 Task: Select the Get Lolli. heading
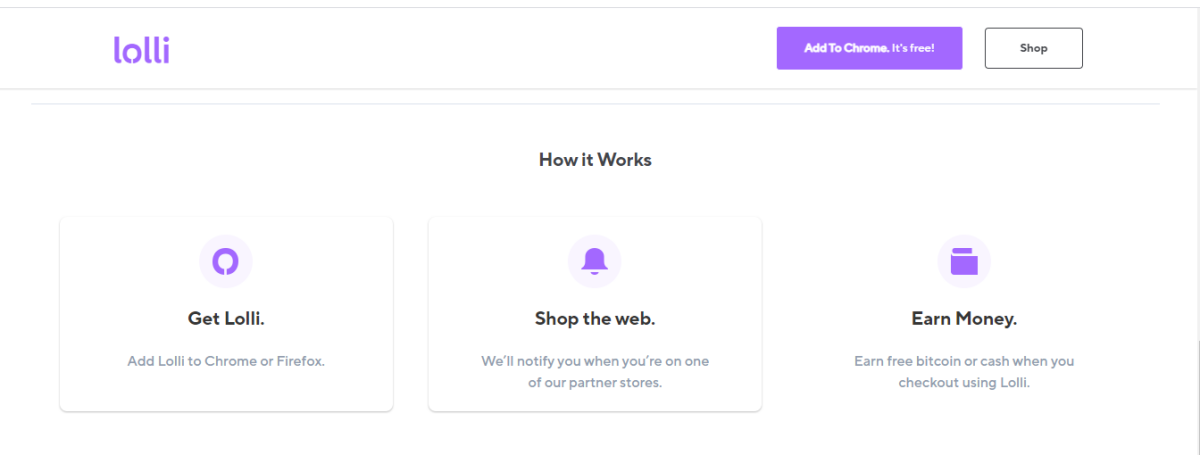(226, 319)
